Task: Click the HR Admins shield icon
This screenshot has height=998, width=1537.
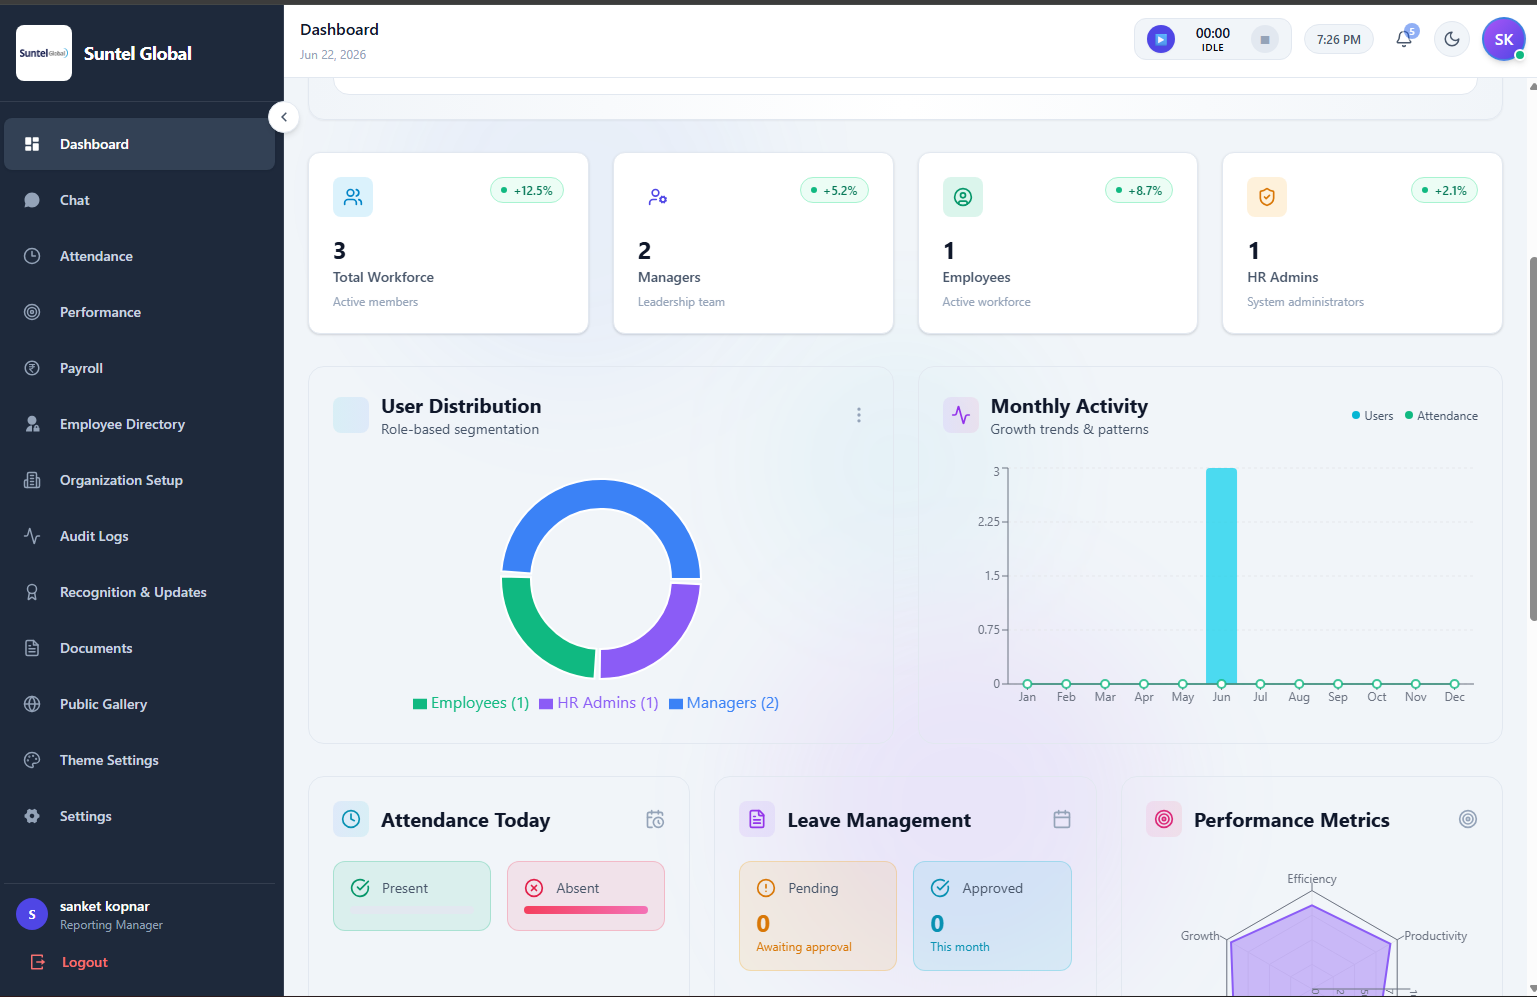Action: pyautogui.click(x=1267, y=197)
